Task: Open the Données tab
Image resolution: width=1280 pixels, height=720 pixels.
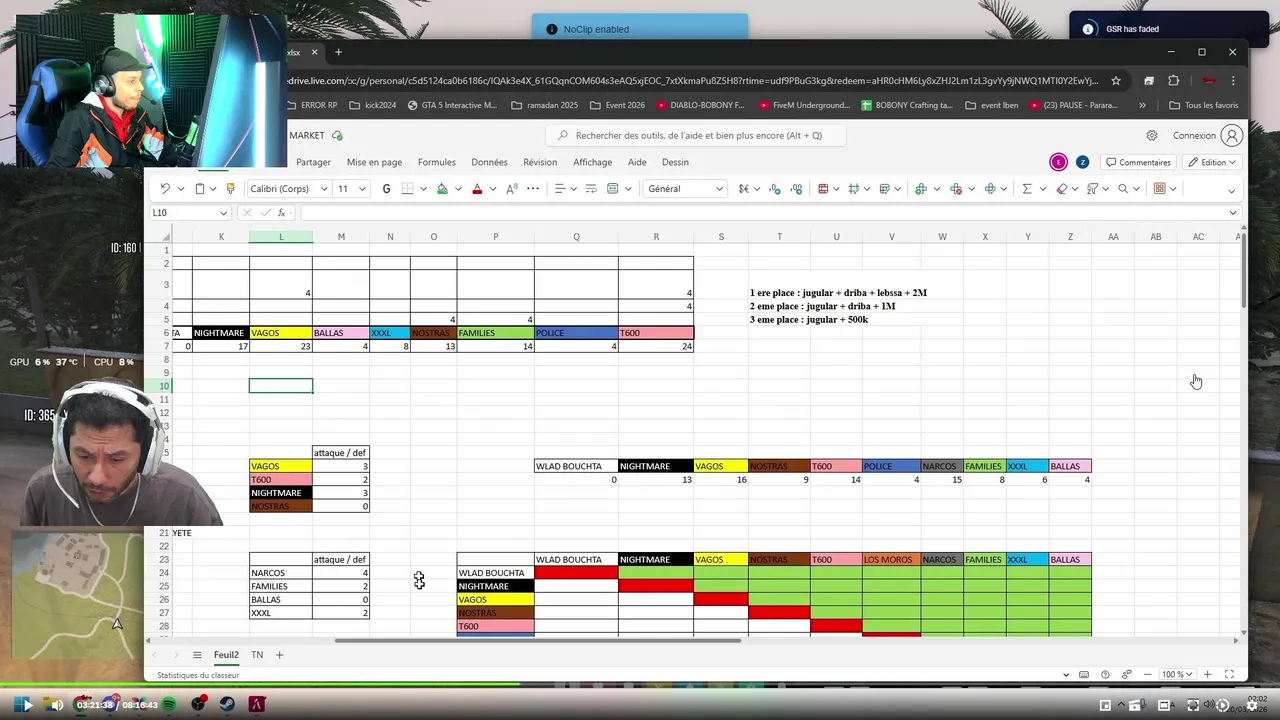Action: pos(489,162)
